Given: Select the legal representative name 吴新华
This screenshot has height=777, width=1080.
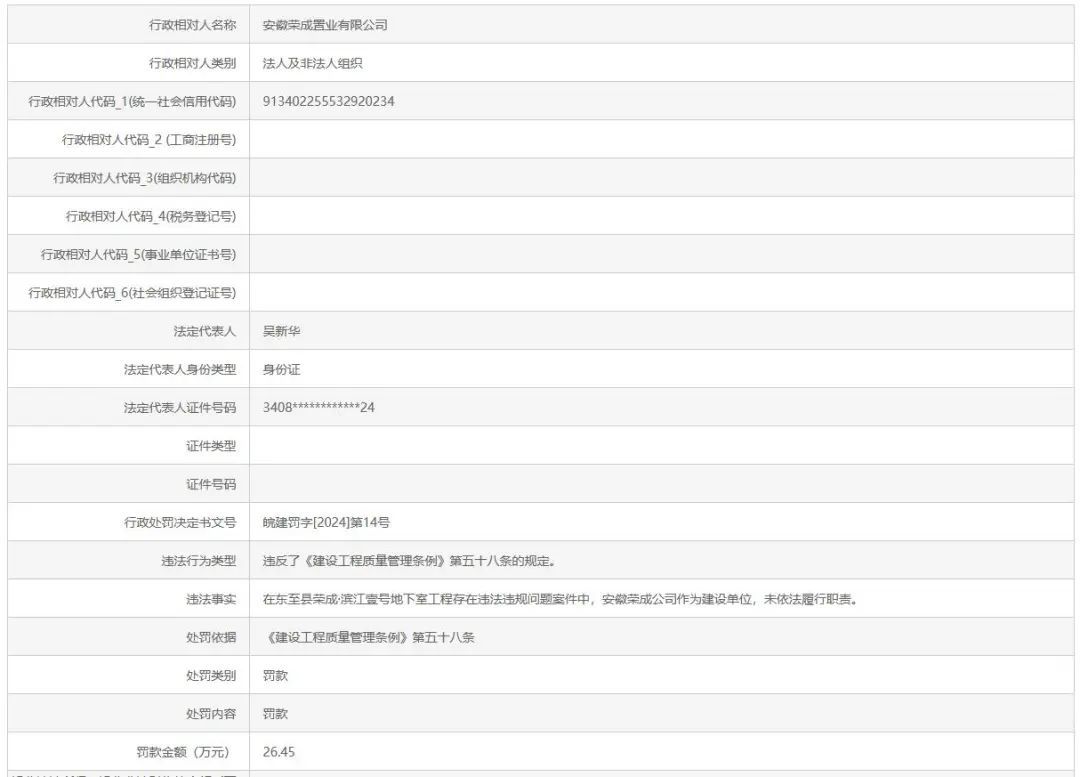Looking at the screenshot, I should click(281, 331).
